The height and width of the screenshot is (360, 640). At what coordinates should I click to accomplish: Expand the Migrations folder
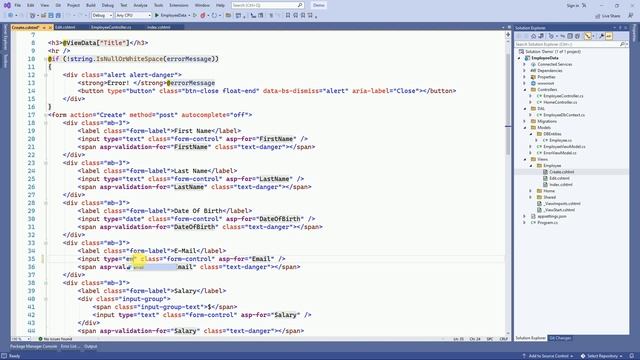(x=524, y=121)
